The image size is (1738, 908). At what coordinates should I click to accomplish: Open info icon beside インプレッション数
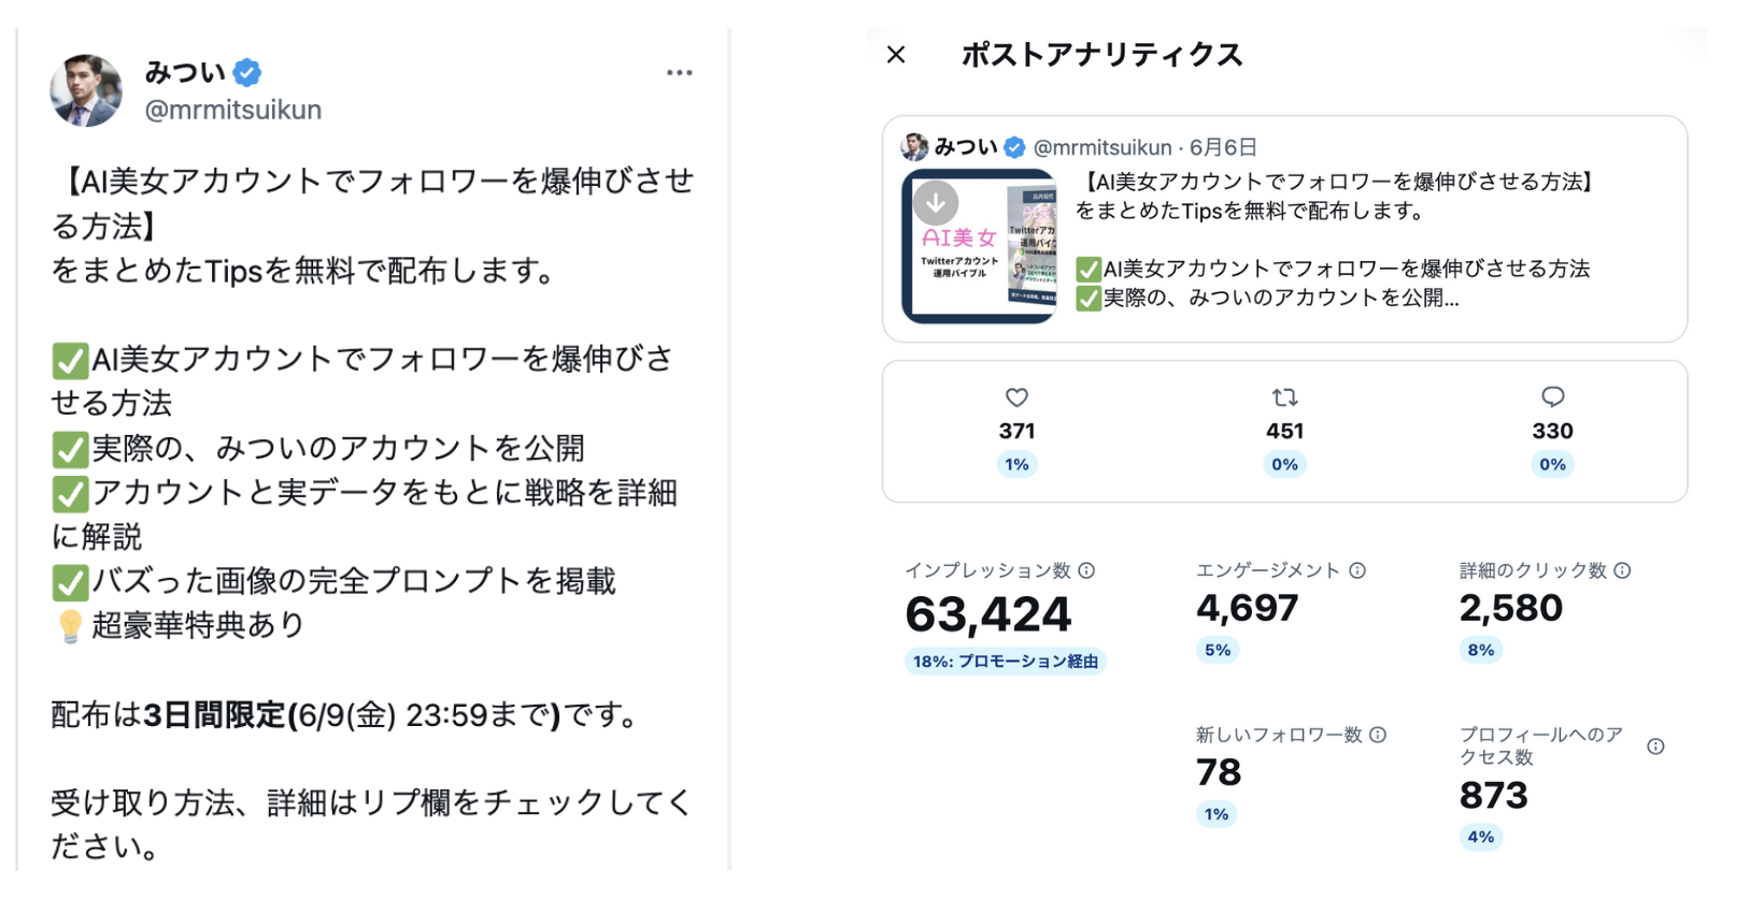1087,570
